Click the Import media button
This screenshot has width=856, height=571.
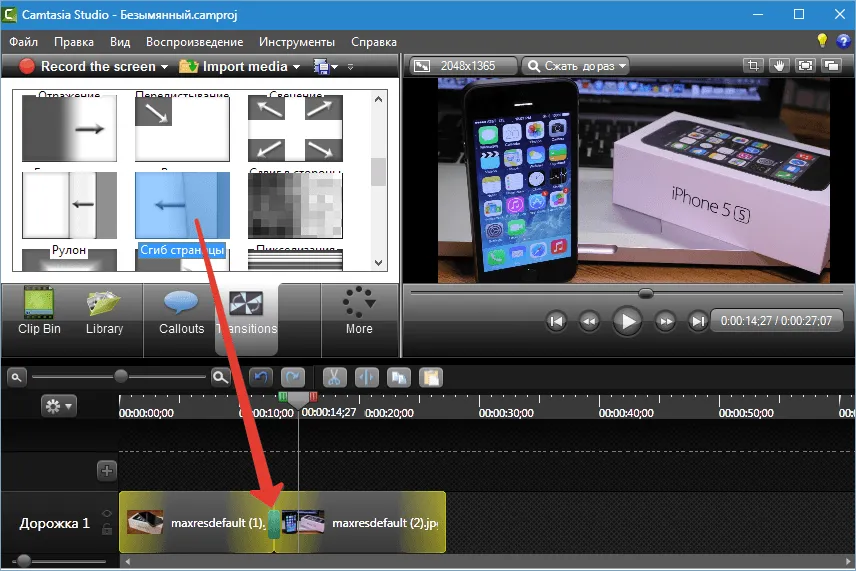click(x=233, y=67)
